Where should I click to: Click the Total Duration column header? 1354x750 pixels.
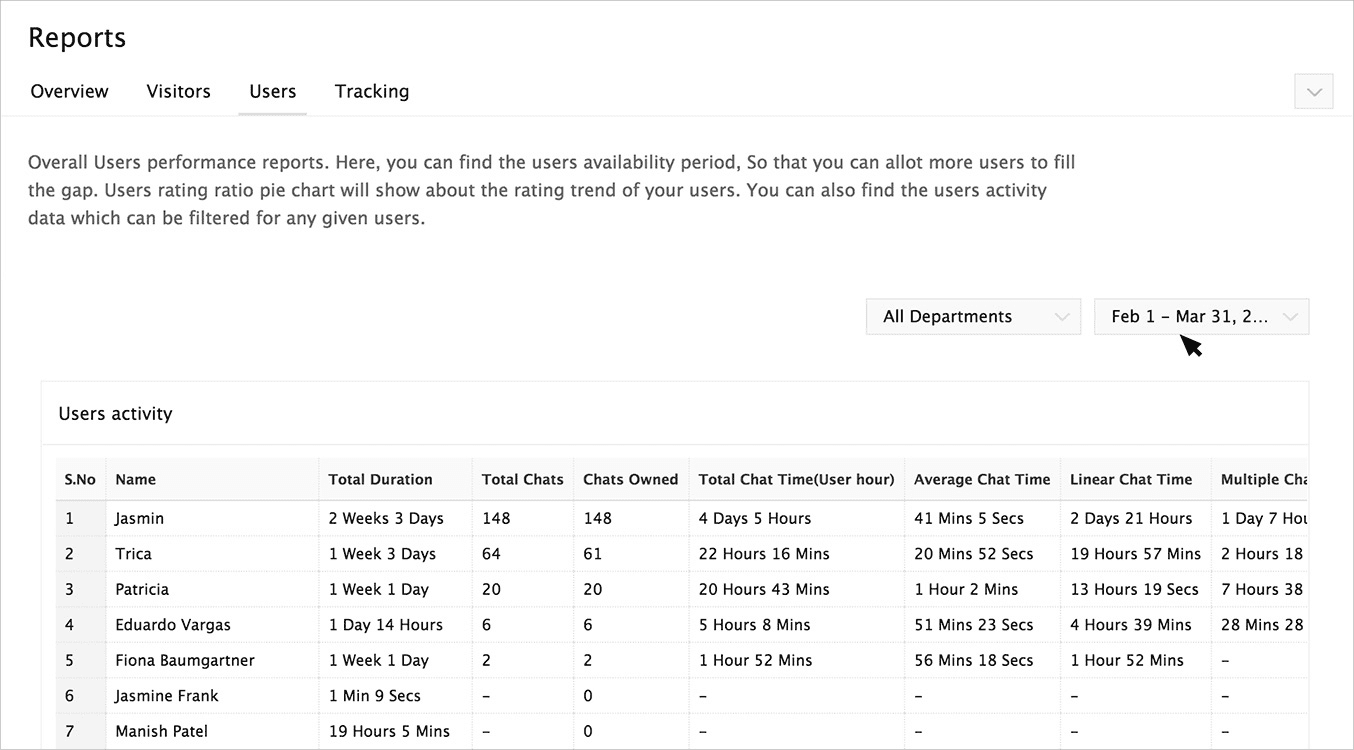[380, 480]
